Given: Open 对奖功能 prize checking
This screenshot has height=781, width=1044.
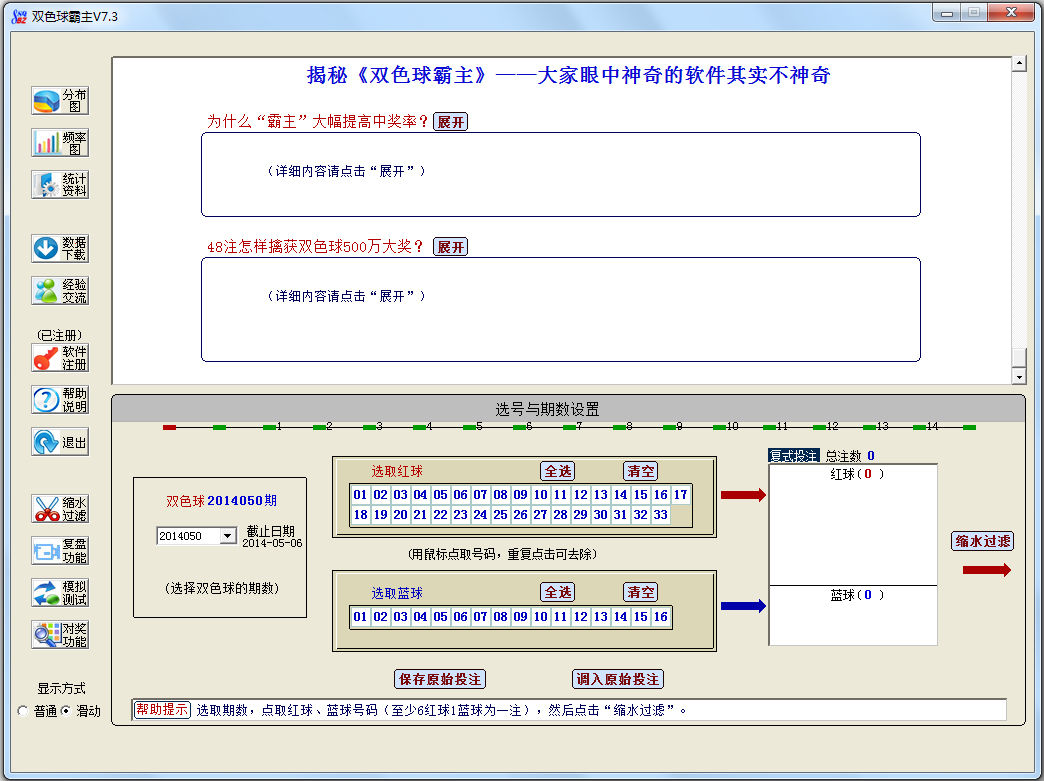Looking at the screenshot, I should coord(60,635).
